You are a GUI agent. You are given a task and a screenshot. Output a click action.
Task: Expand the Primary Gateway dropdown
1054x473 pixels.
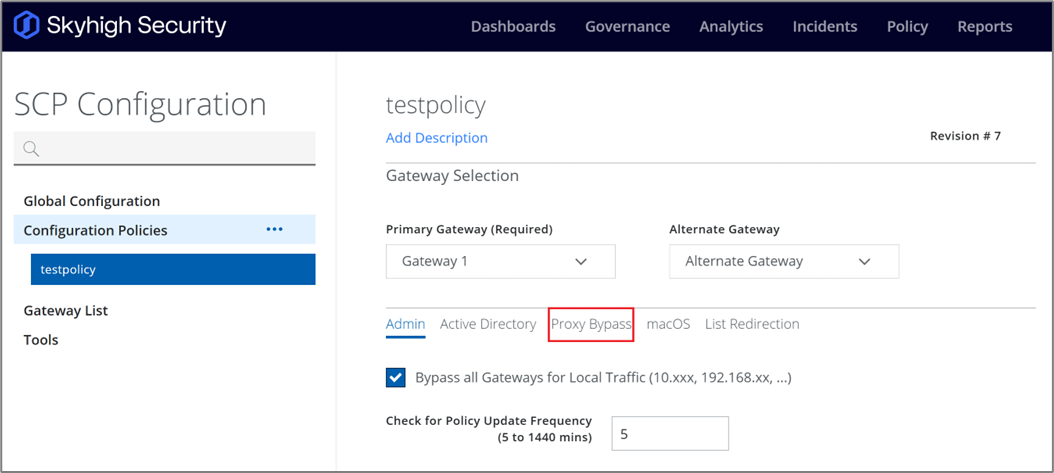tap(500, 261)
